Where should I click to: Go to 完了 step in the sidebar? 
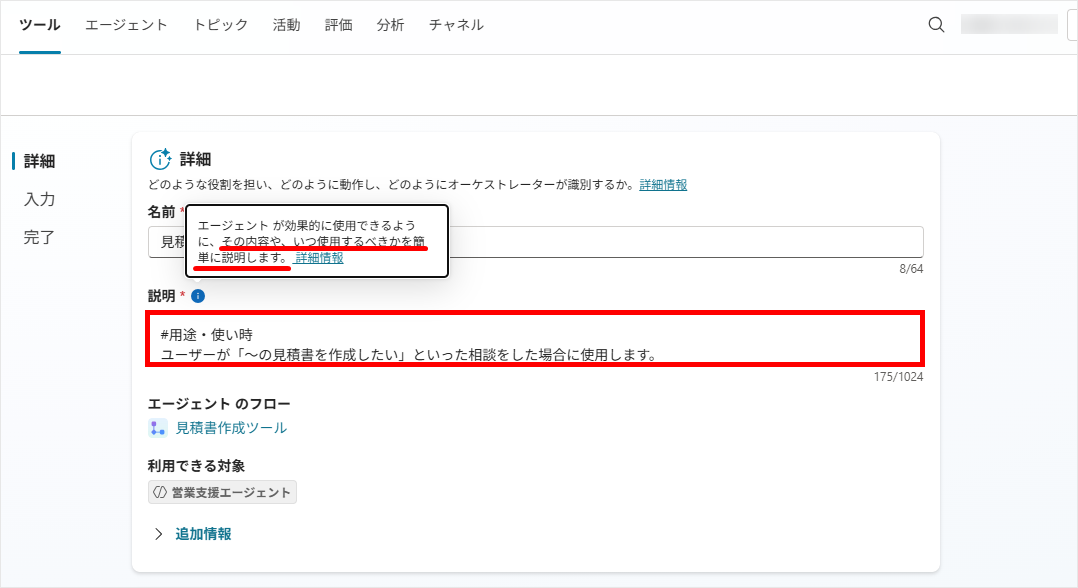[x=39, y=238]
